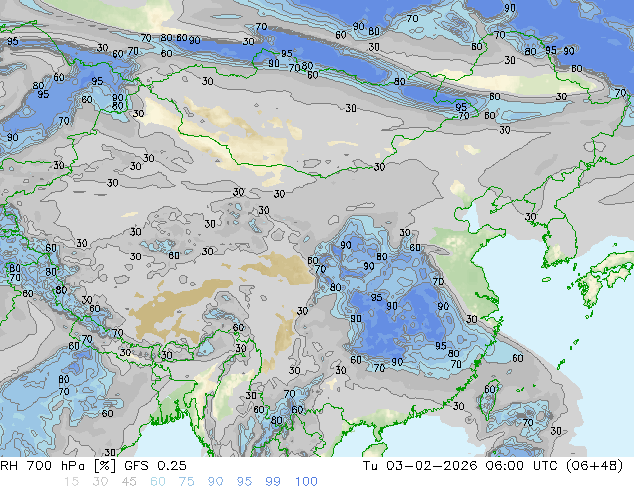Image resolution: width=634 pixels, height=490 pixels.
Task: Click the 'GFS 0.25' model label
Action: (x=155, y=466)
